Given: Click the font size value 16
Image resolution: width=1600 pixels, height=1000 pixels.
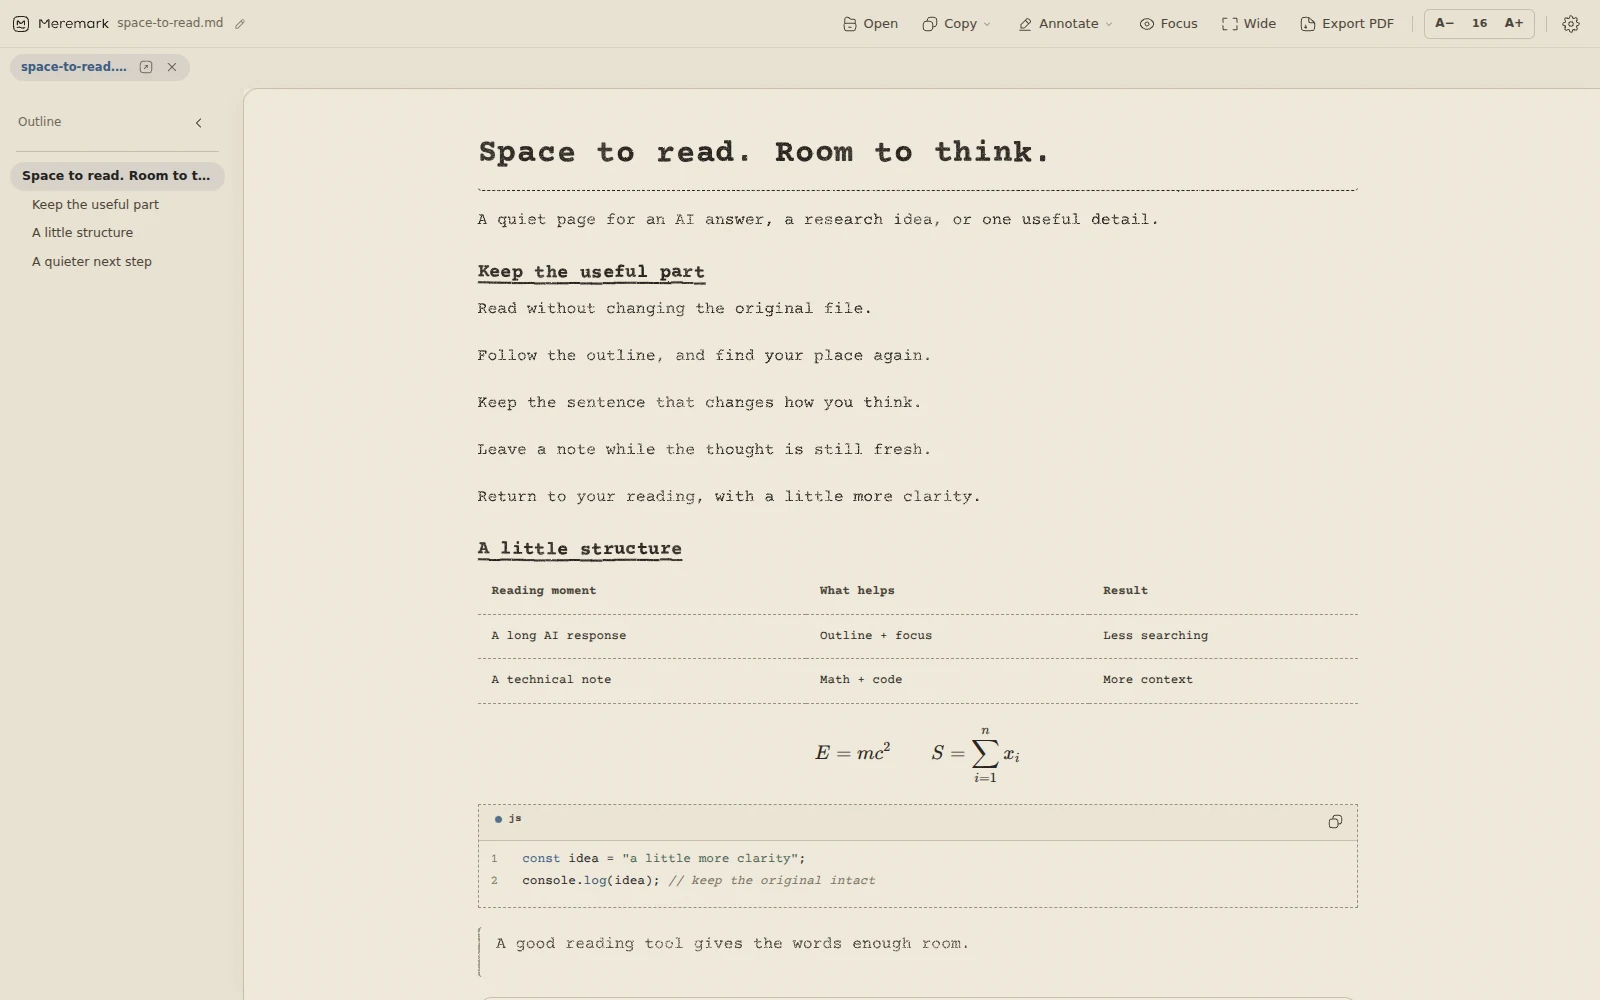Looking at the screenshot, I should 1479,23.
